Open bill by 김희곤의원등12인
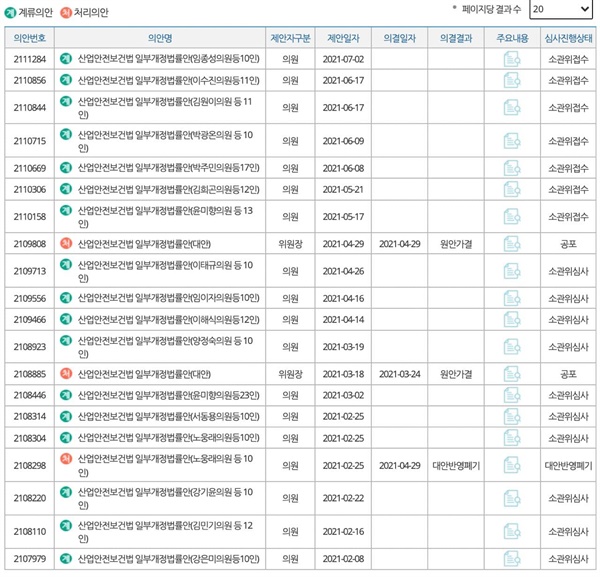Viewport: 600px width, 577px height. [168, 189]
